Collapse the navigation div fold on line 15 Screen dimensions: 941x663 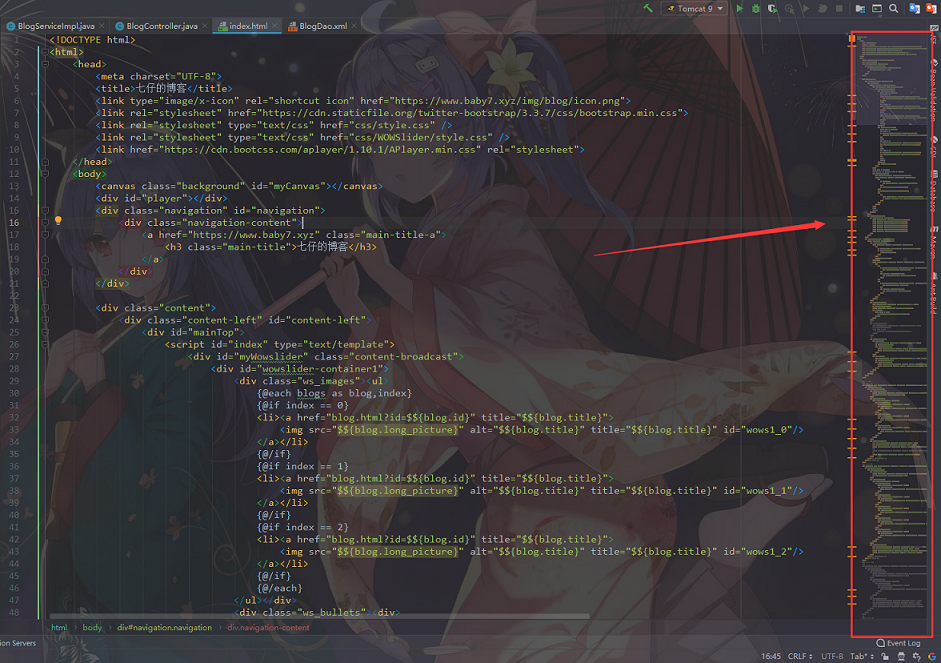pos(45,211)
